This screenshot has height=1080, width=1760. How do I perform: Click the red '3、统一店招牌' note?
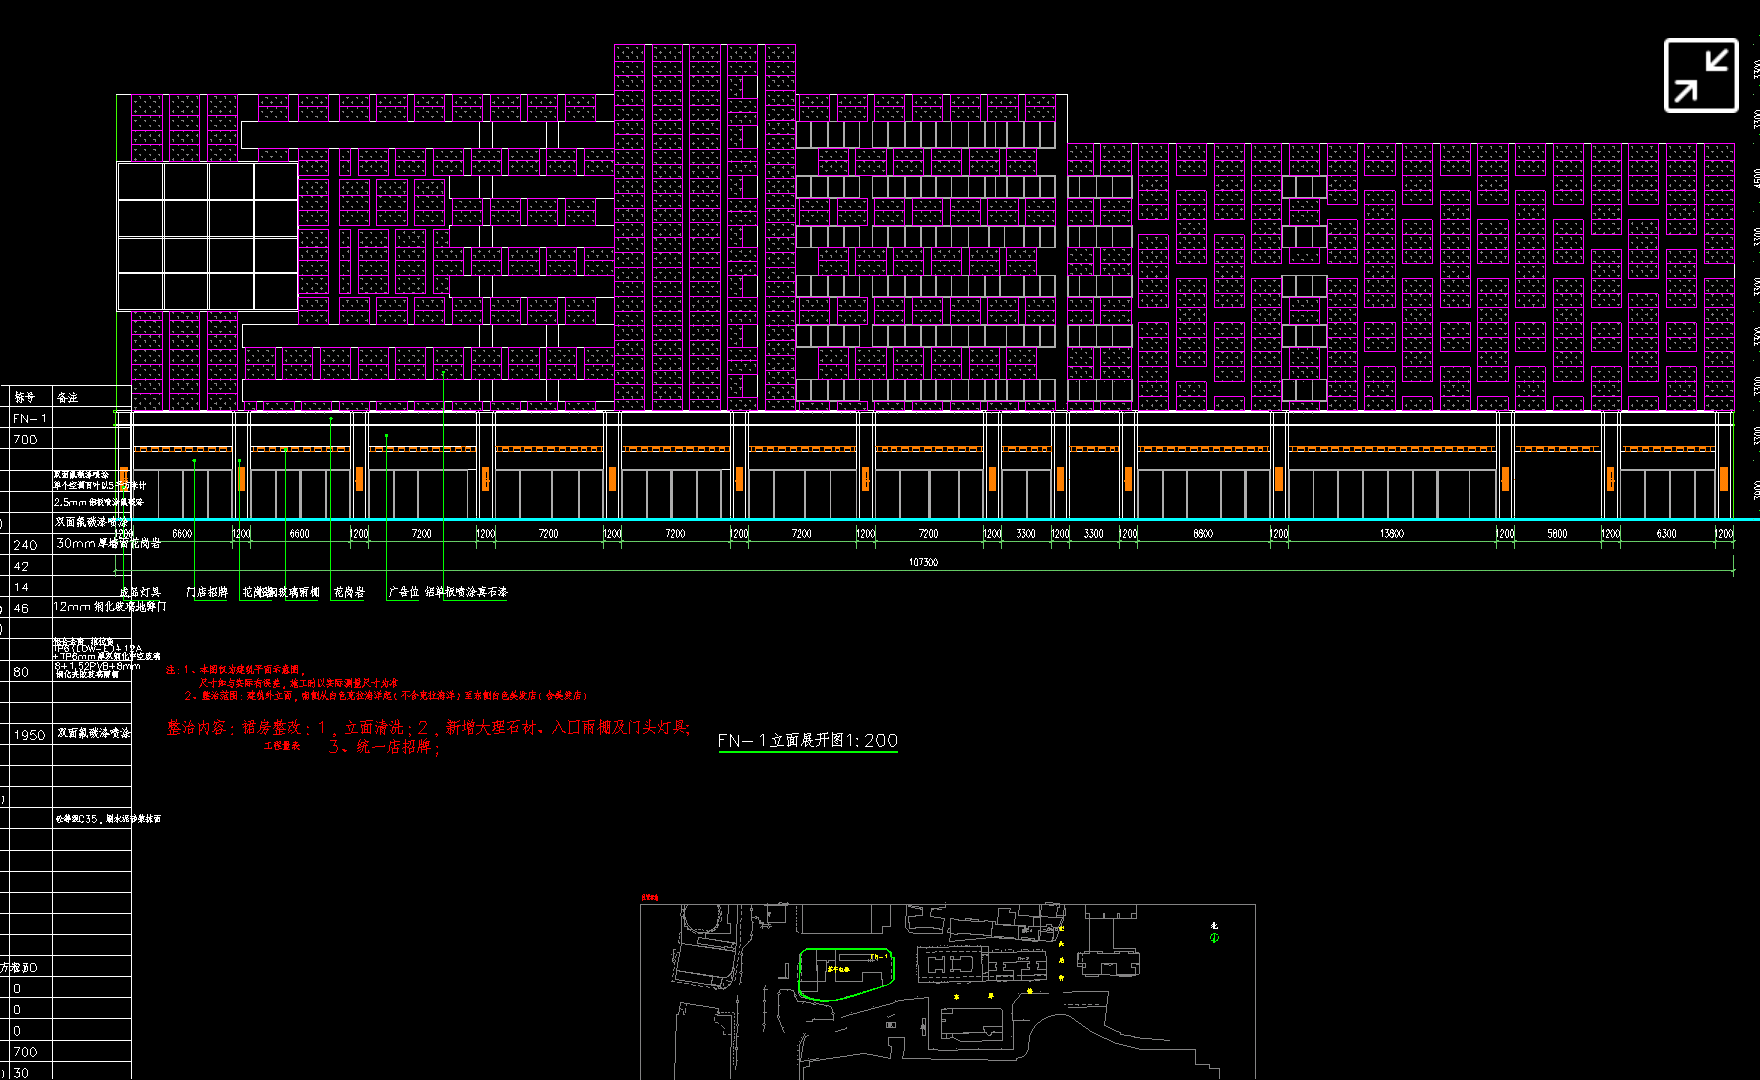point(383,747)
